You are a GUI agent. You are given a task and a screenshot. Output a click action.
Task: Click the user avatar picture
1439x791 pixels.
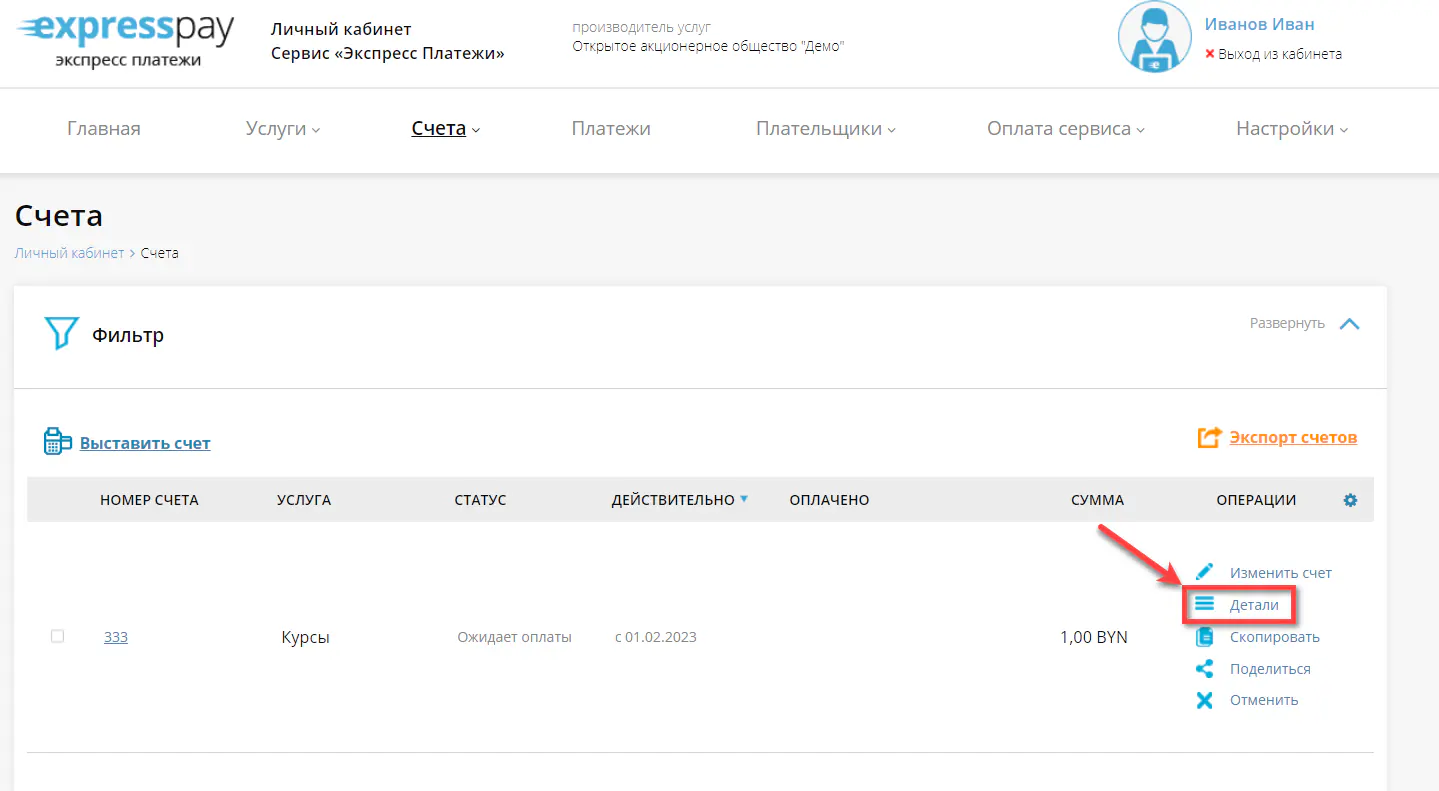coord(1154,37)
